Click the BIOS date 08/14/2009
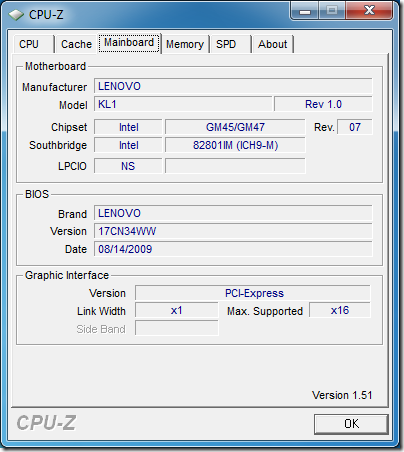404x452 pixels. click(x=233, y=249)
